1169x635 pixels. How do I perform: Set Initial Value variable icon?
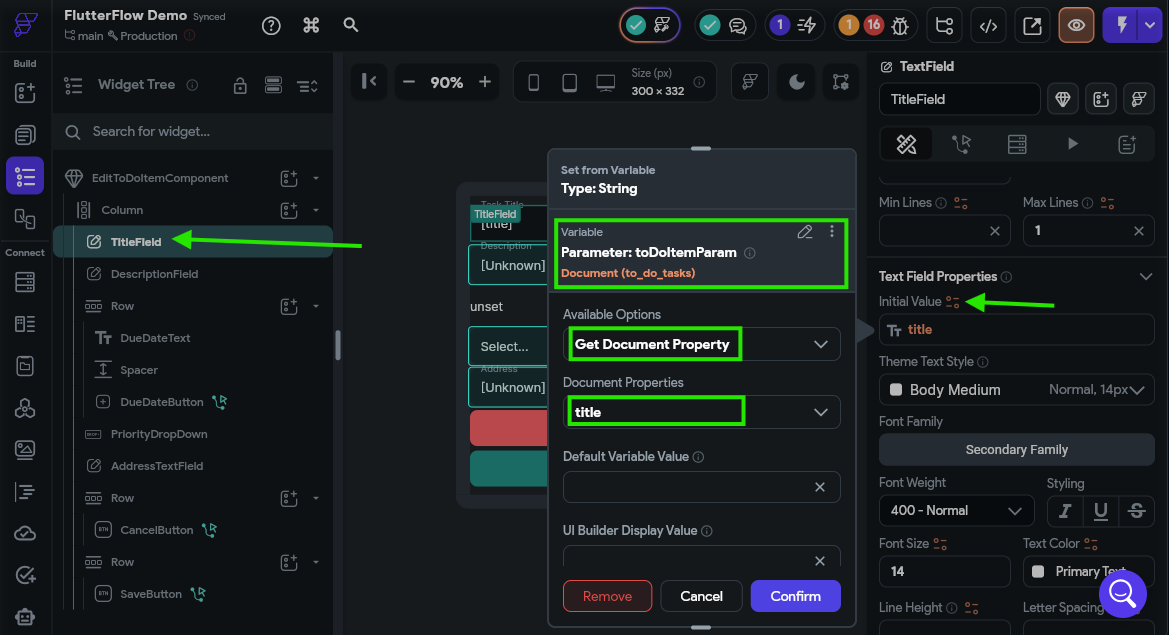click(x=953, y=302)
